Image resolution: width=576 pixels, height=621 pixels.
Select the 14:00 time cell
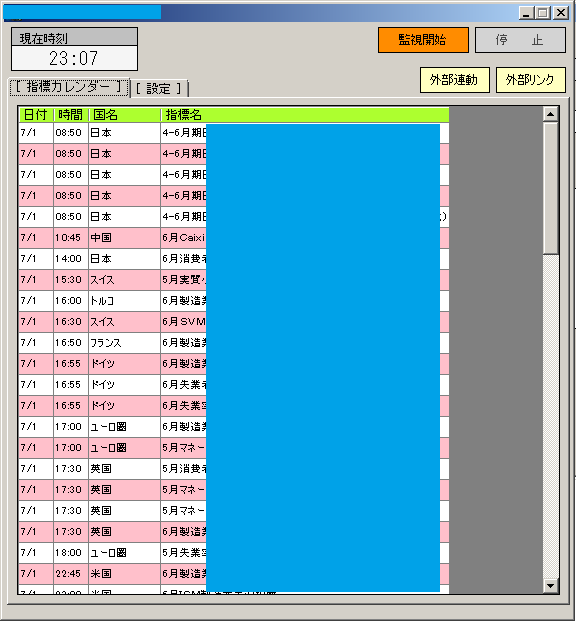coord(71,259)
